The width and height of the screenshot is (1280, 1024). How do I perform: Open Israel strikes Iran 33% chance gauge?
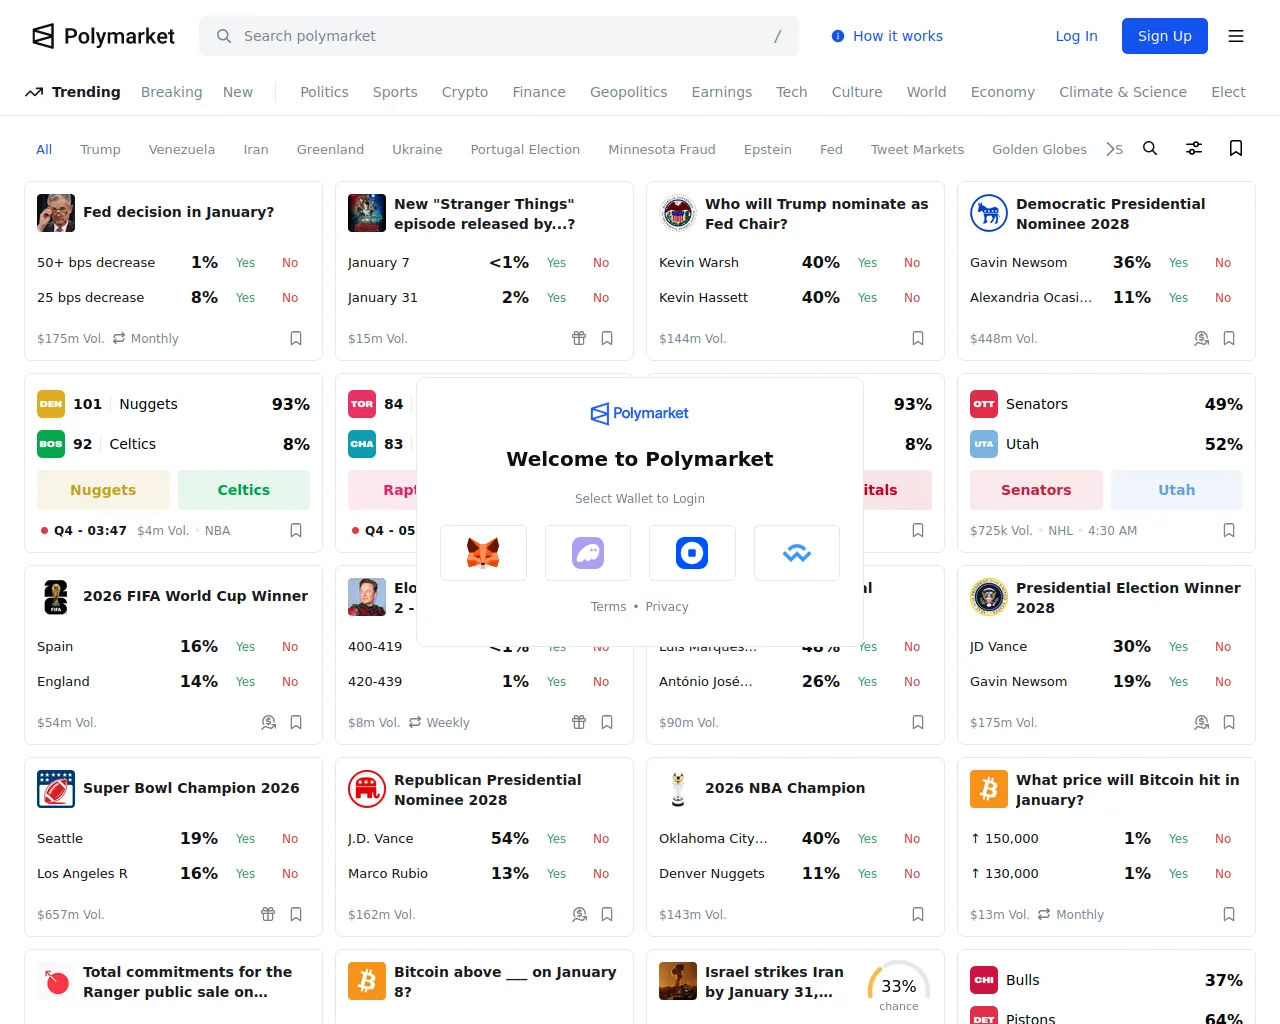899,986
